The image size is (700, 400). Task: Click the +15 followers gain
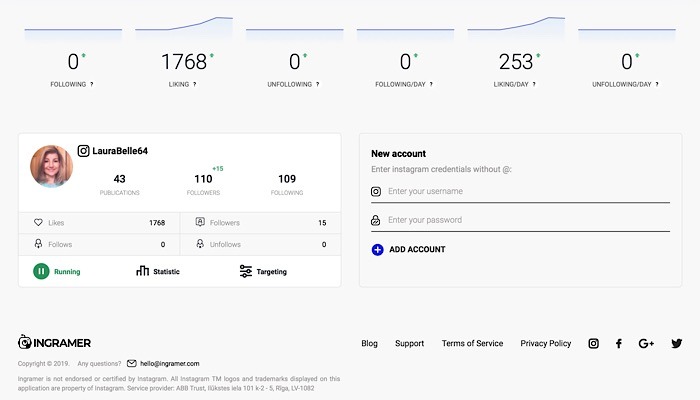pos(218,169)
